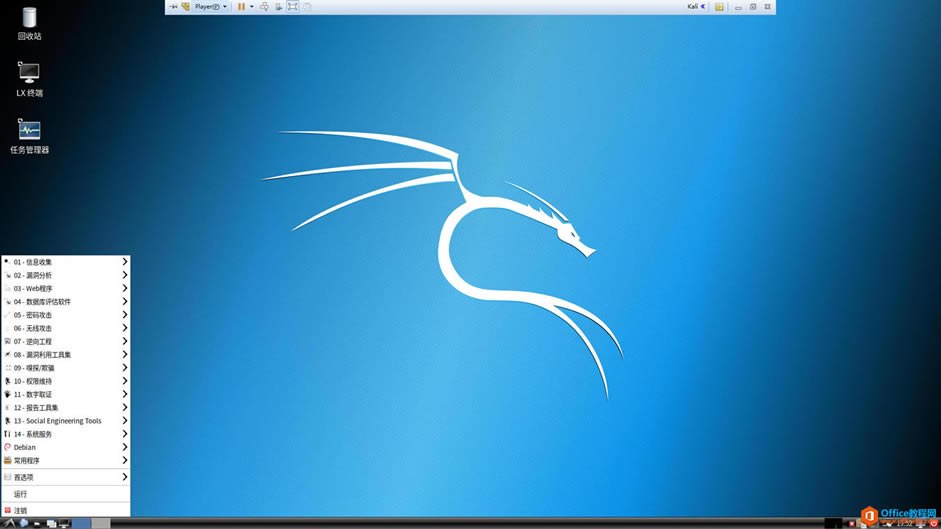
Task: Choose 注销 logout from the start menu
Action: click(x=65, y=510)
